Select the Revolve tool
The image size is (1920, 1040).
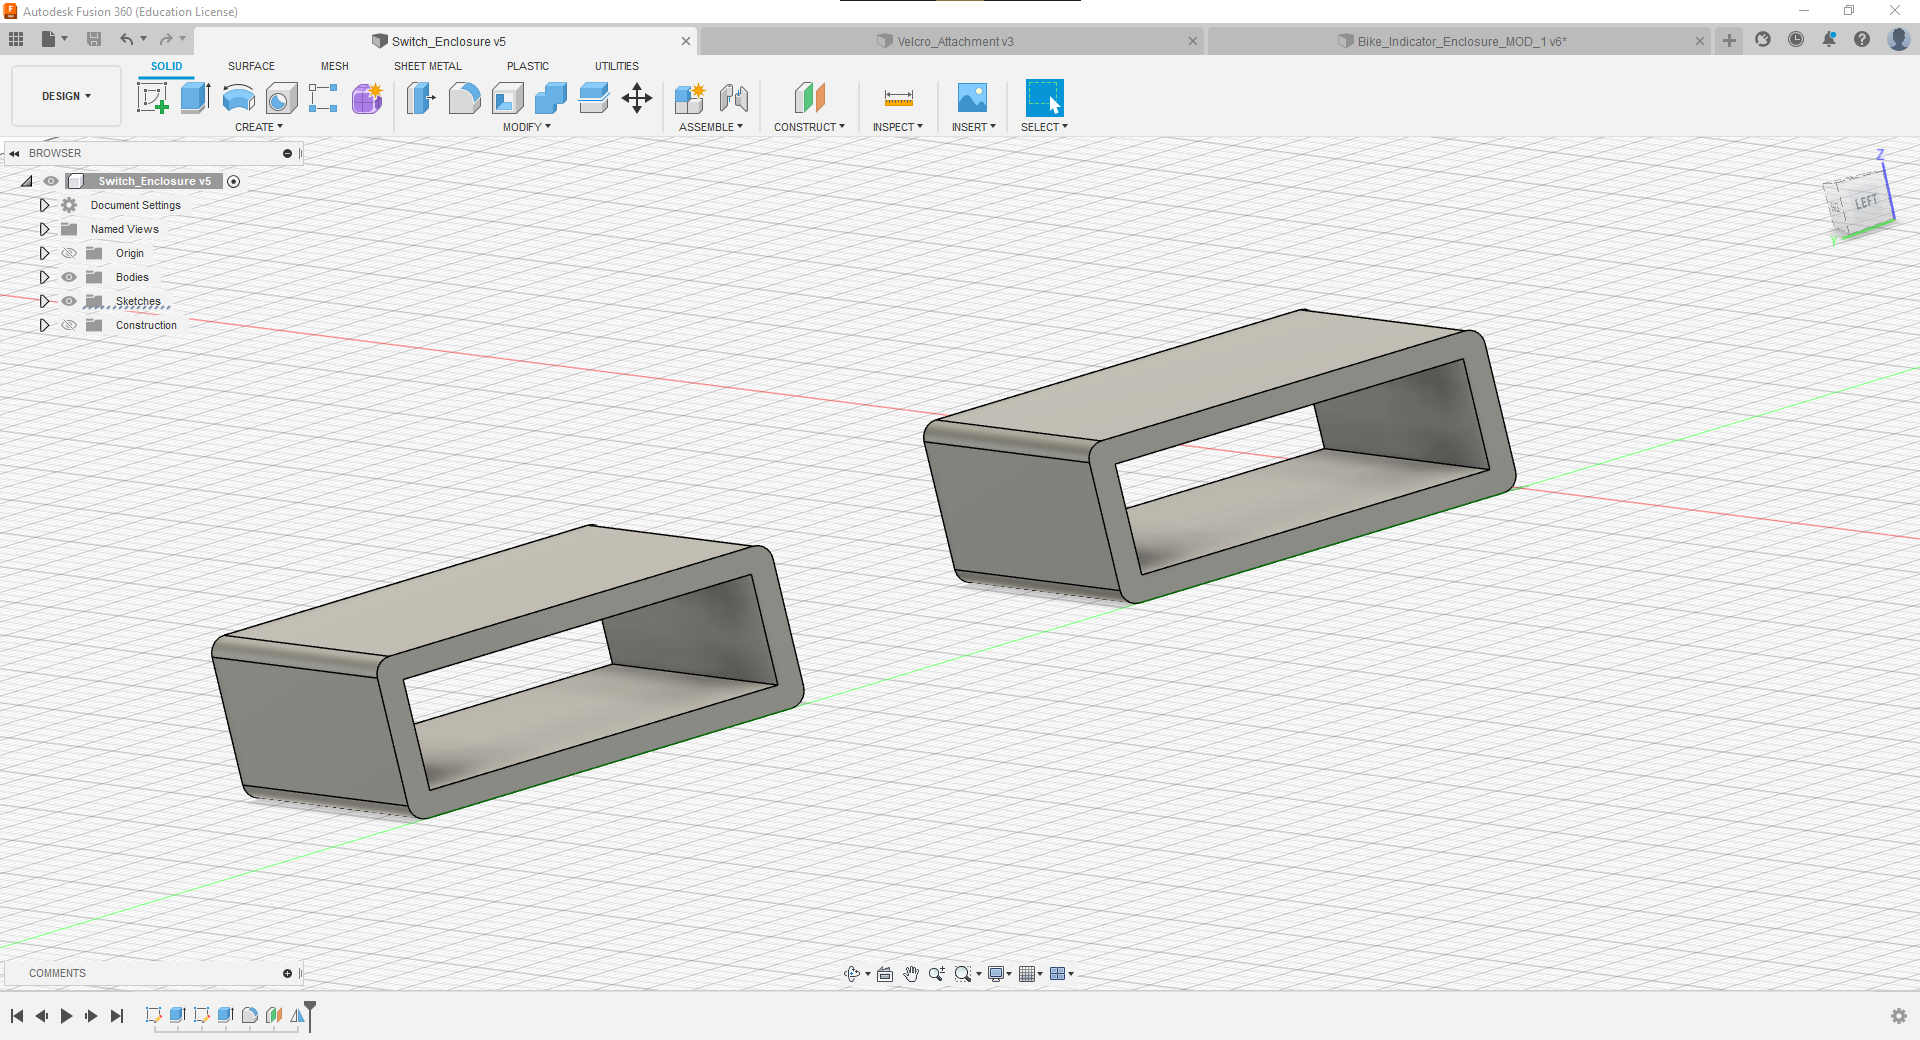238,98
